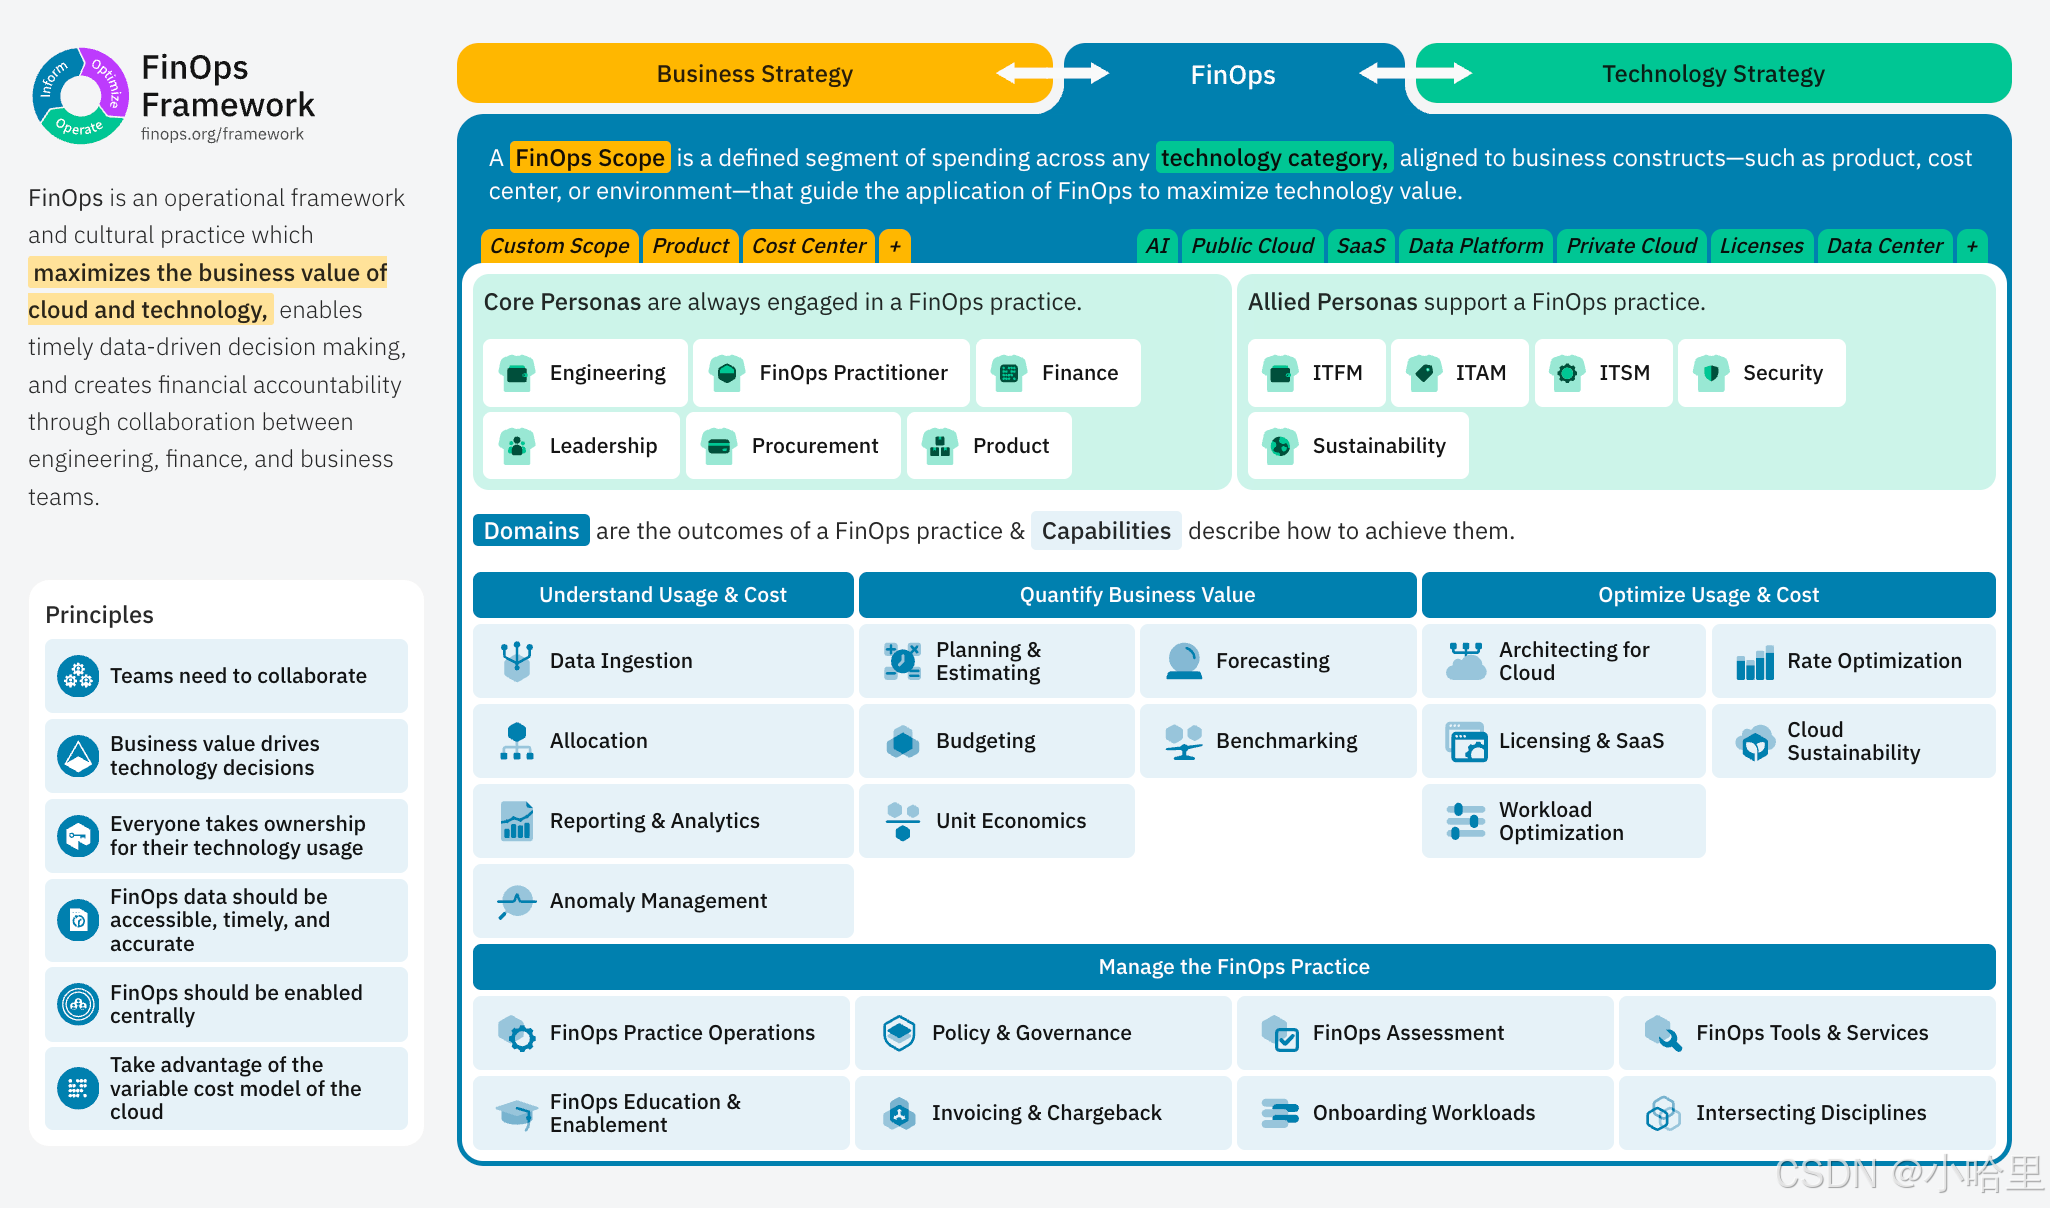Click the Technology Strategy green banner
Image resolution: width=2050 pixels, height=1208 pixels.
coord(1712,74)
